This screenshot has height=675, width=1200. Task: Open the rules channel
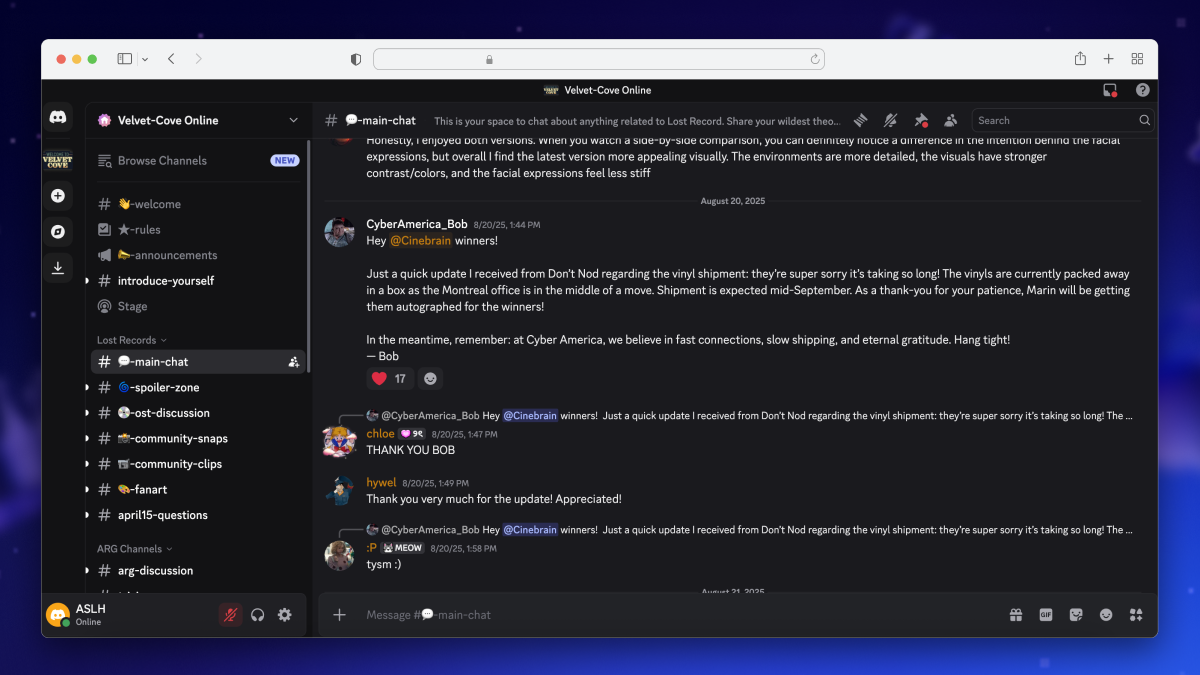click(x=198, y=230)
